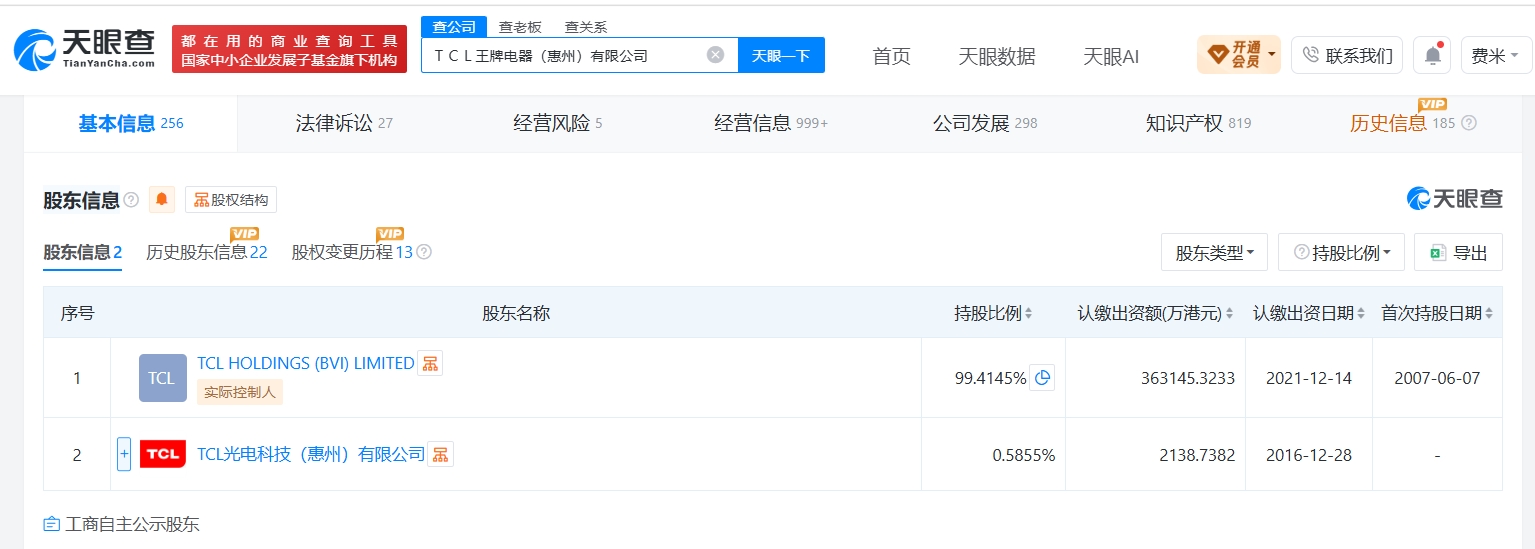The height and width of the screenshot is (549, 1535).
Task: Open equity structure icon for TCL HOLDINGS (BVI)
Action: (430, 363)
